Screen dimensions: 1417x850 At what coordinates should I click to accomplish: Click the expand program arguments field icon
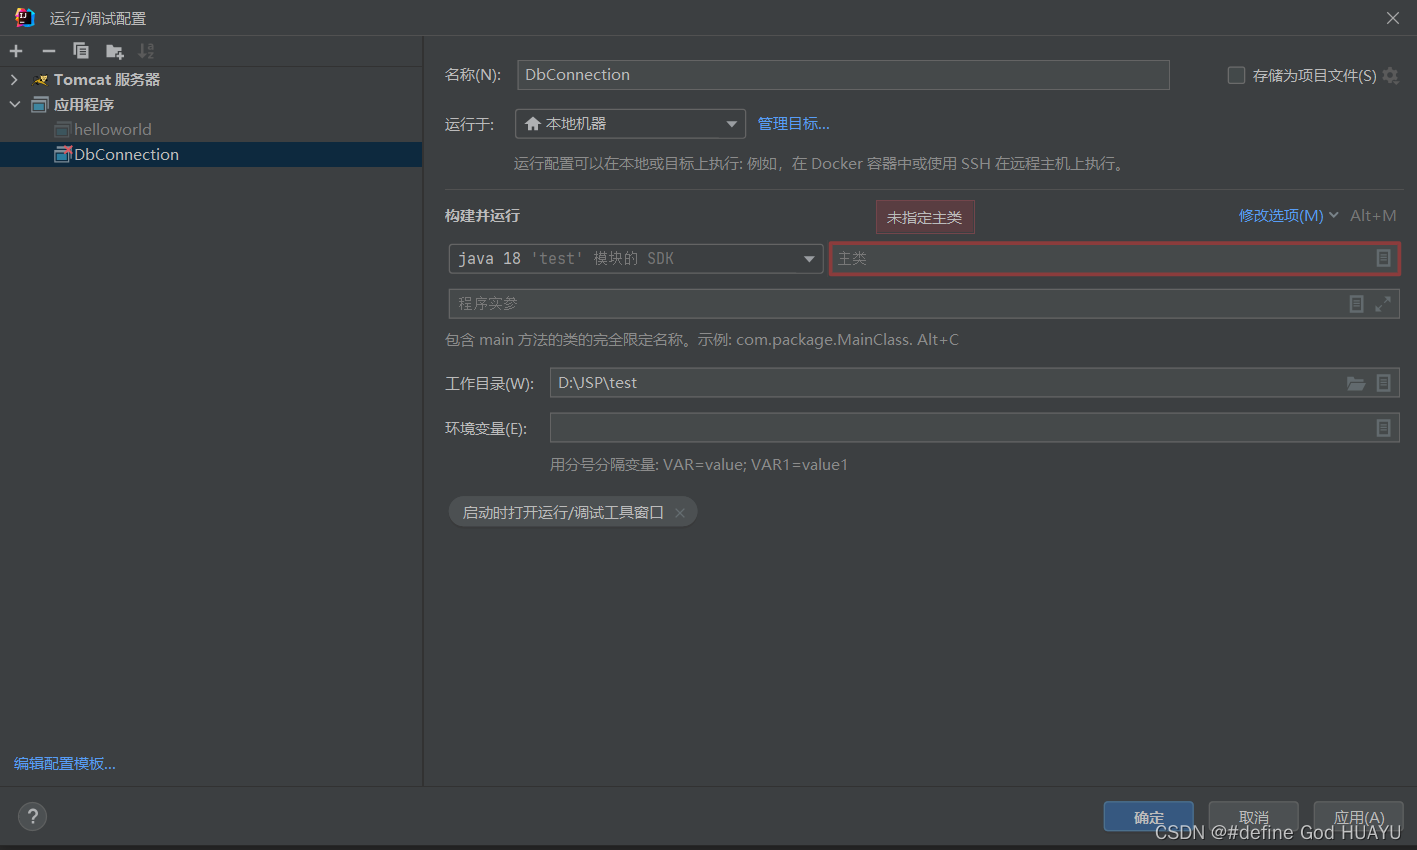(x=1383, y=303)
